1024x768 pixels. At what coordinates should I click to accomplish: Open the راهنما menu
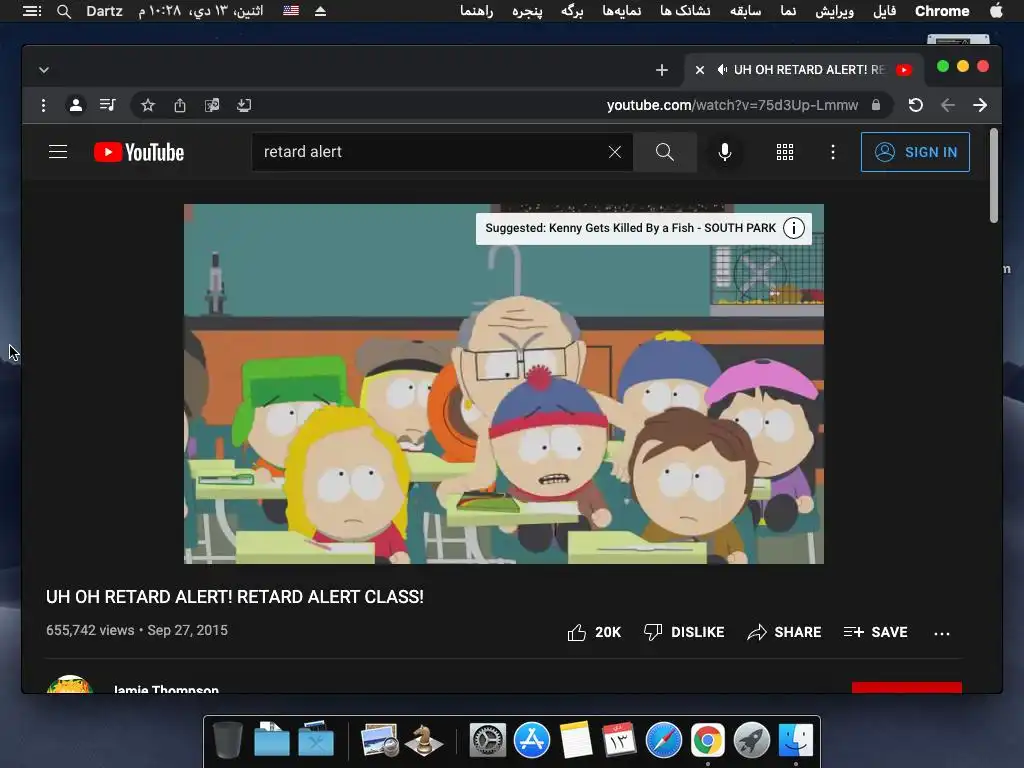(x=477, y=11)
